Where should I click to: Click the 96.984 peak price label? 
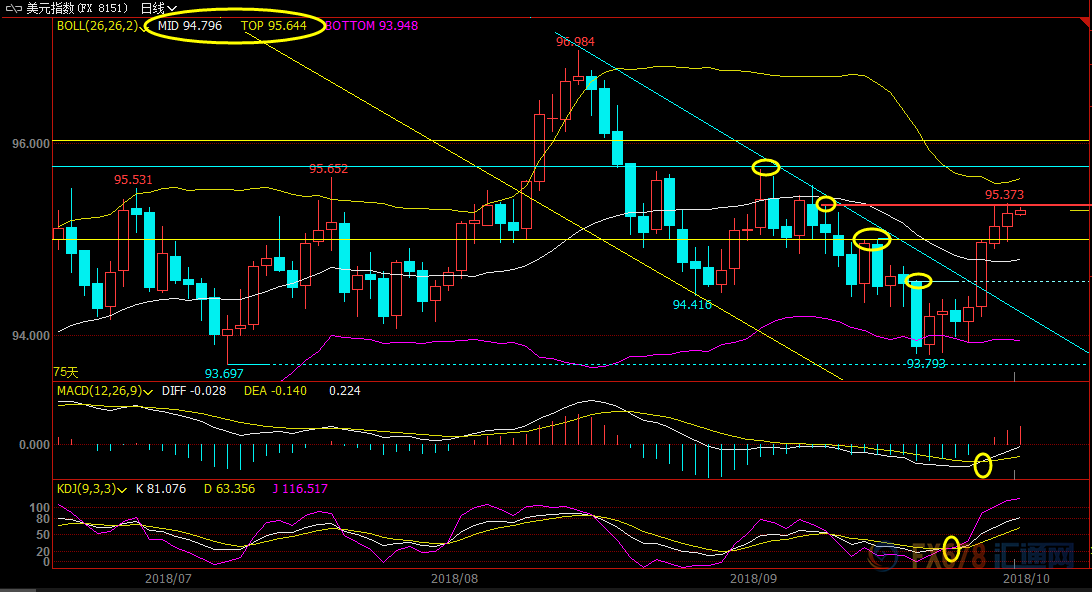pyautogui.click(x=575, y=42)
